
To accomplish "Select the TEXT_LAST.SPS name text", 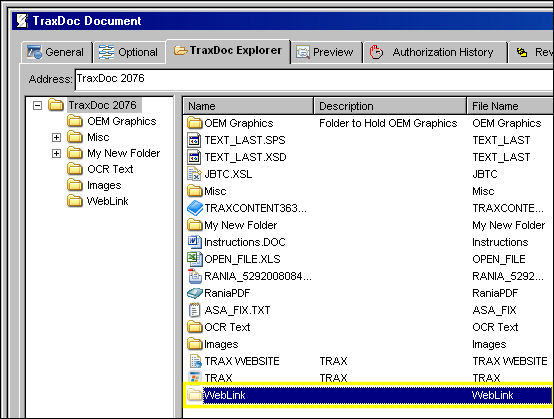I will (x=245, y=140).
